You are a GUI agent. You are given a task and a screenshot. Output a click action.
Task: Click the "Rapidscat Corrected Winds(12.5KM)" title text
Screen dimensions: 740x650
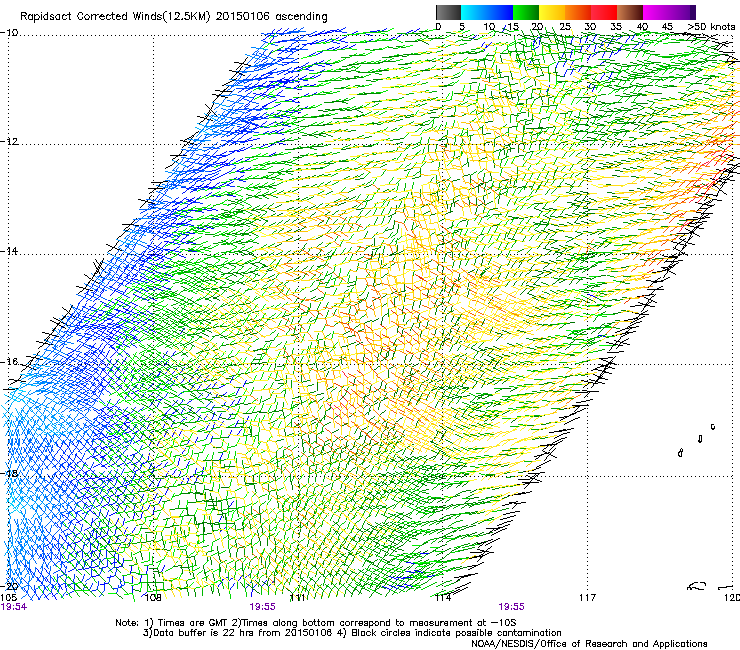115,17
